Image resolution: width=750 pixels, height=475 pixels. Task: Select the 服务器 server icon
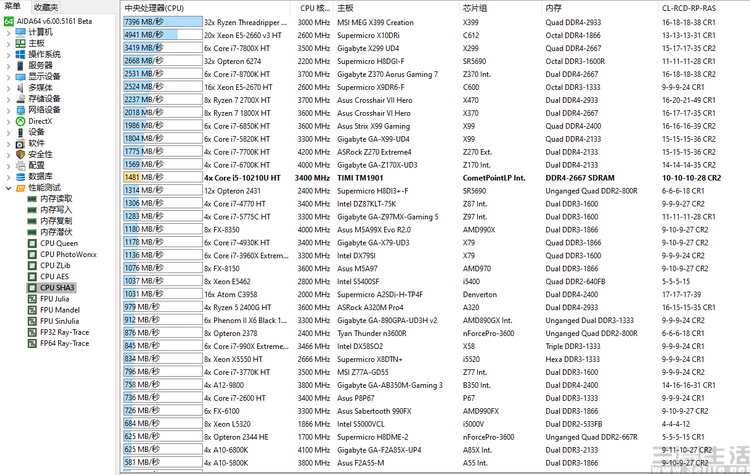[x=21, y=65]
